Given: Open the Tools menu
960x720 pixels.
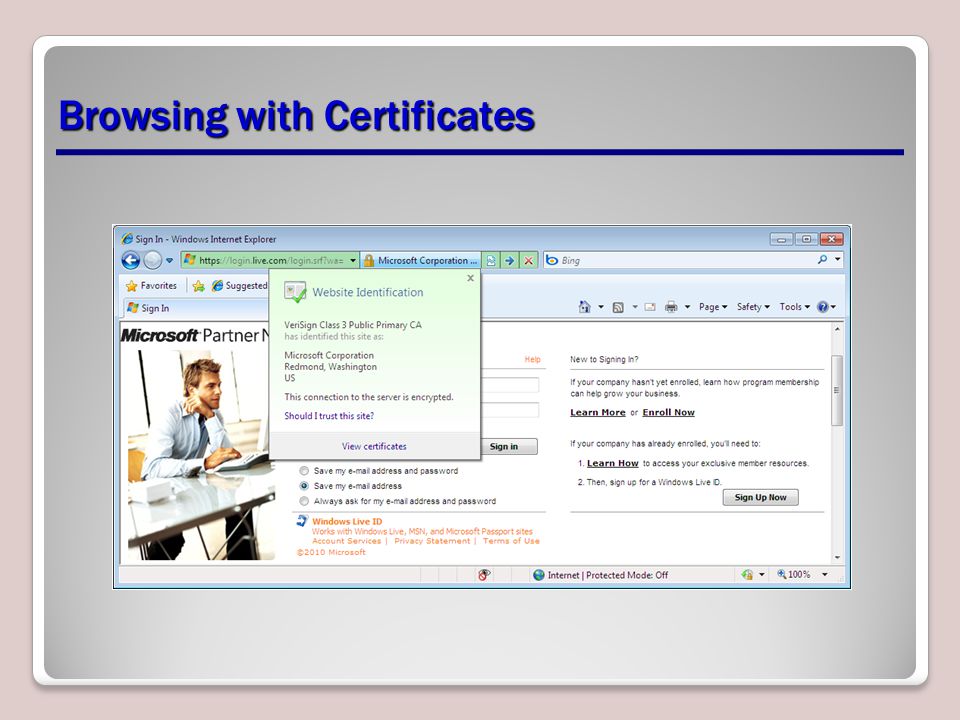Looking at the screenshot, I should point(794,307).
